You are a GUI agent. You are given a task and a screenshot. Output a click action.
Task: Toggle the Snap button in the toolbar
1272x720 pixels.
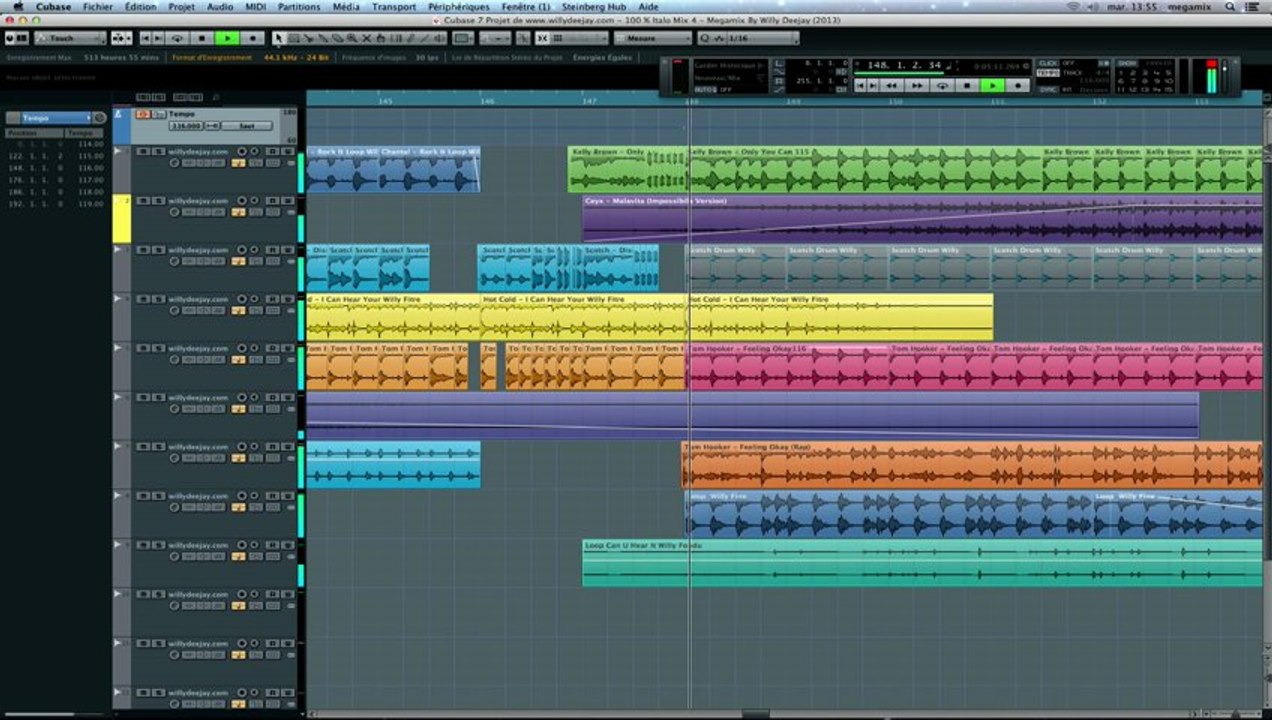(541, 38)
